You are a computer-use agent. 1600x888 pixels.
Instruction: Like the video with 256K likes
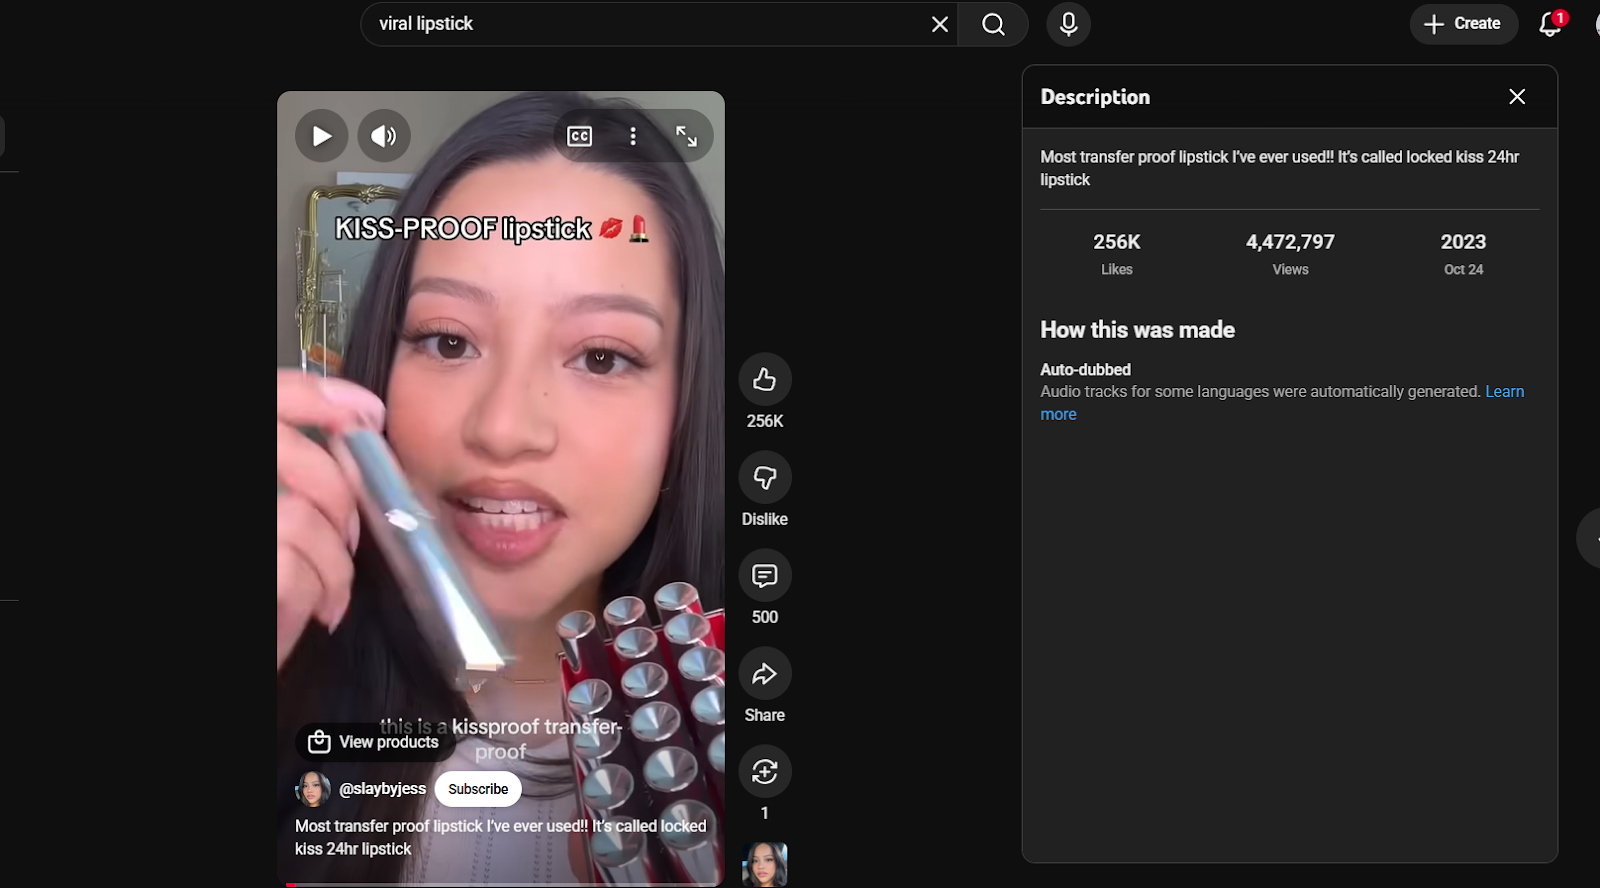coord(765,380)
